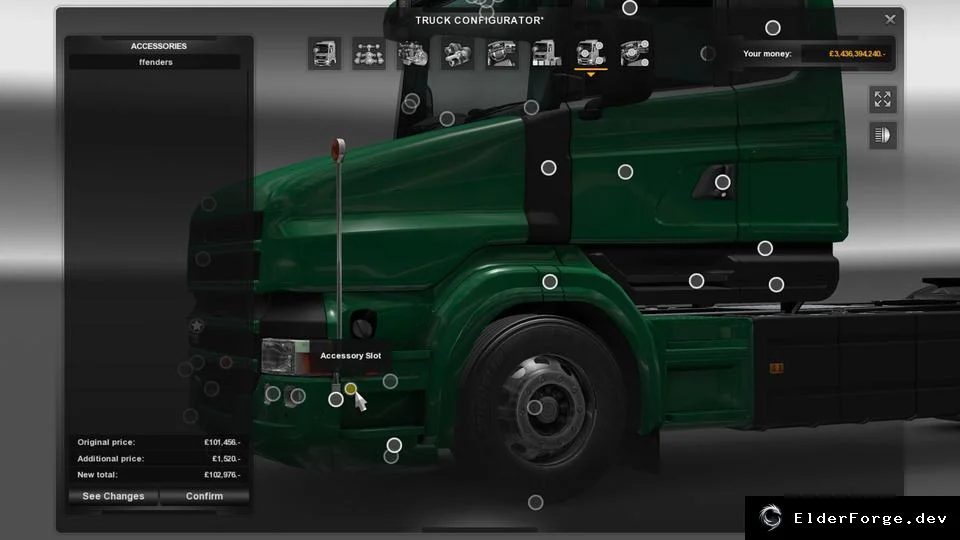Select the cab door panel slot

[625, 172]
